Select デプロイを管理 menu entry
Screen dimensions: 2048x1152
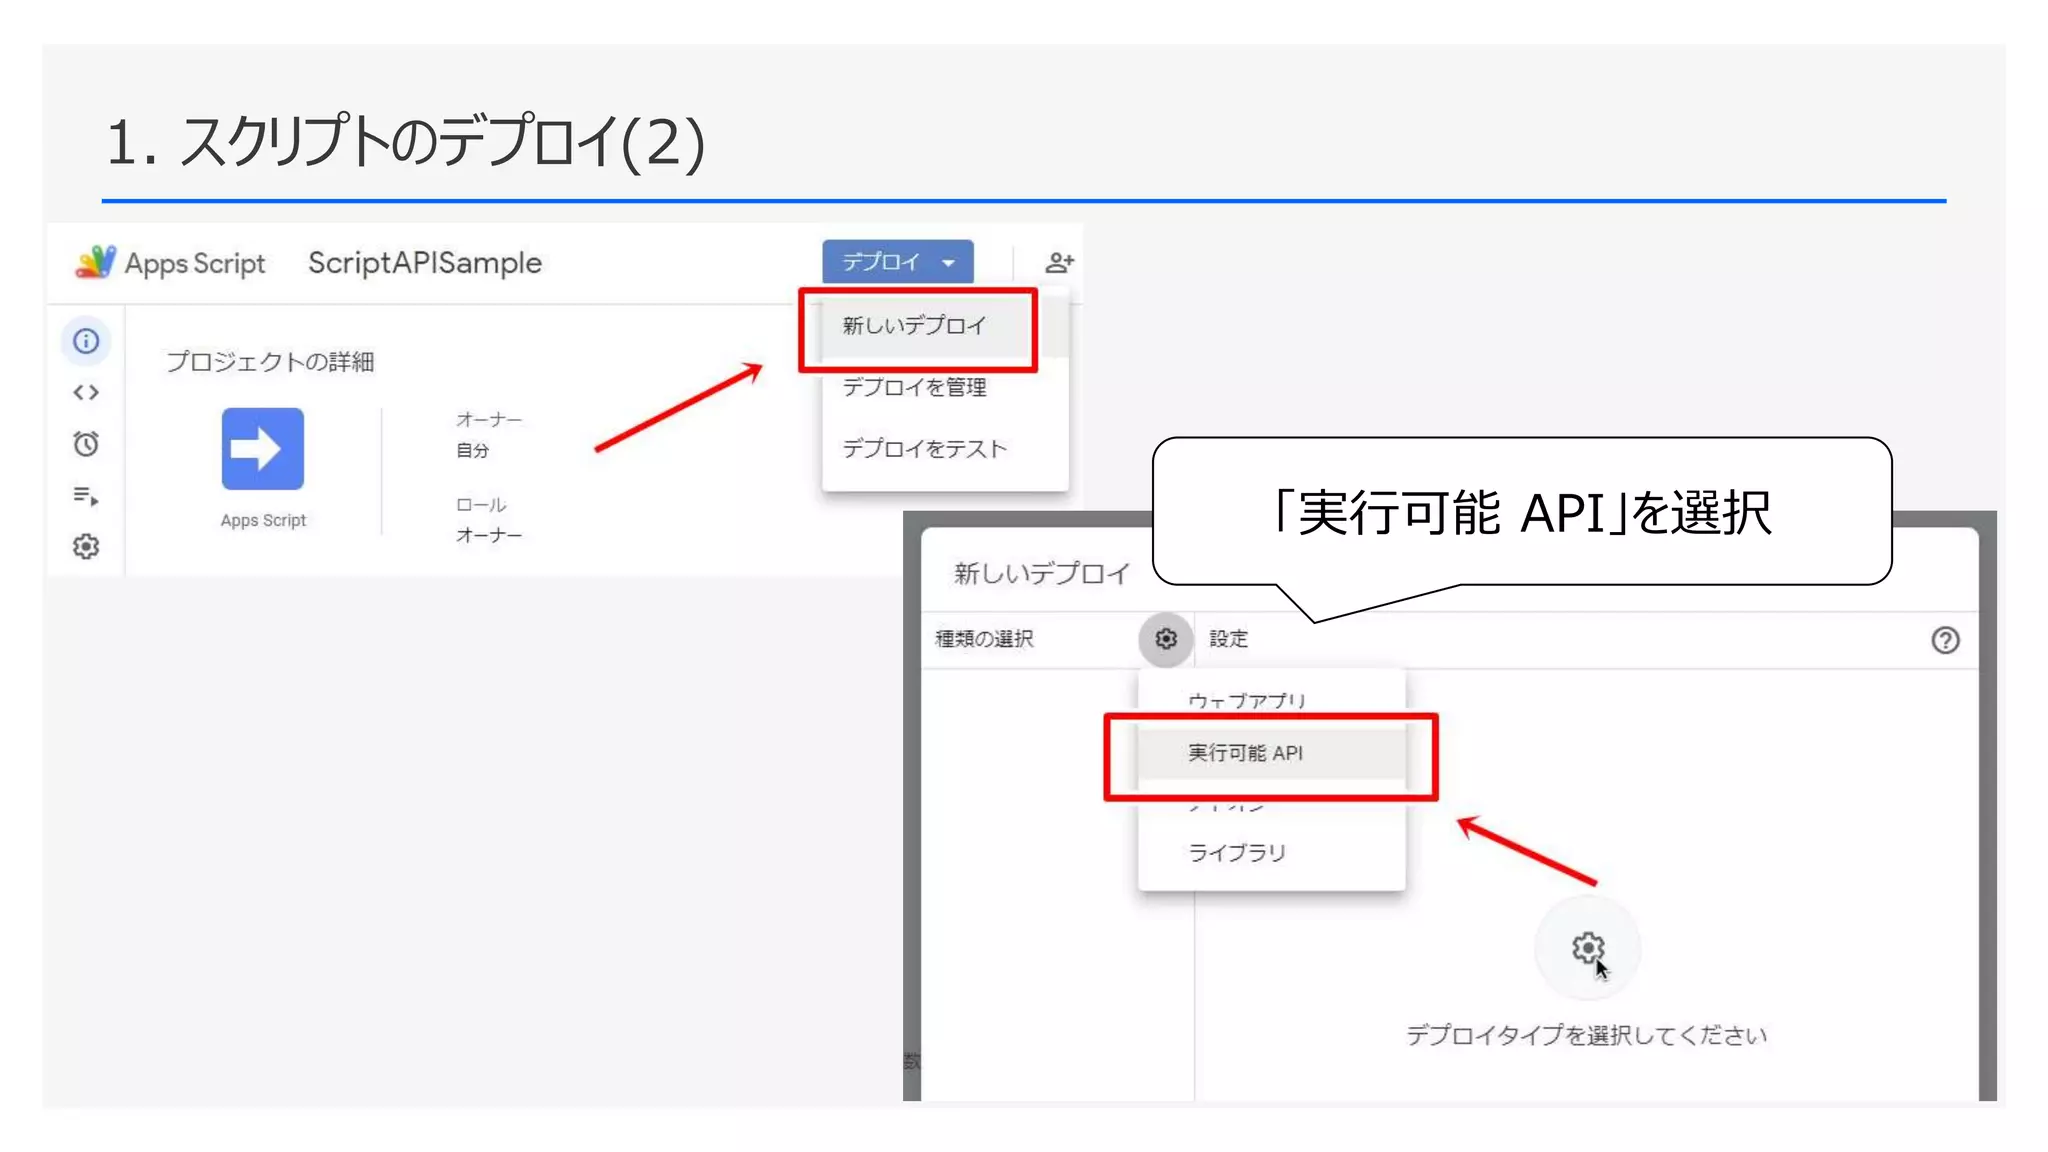pos(914,387)
